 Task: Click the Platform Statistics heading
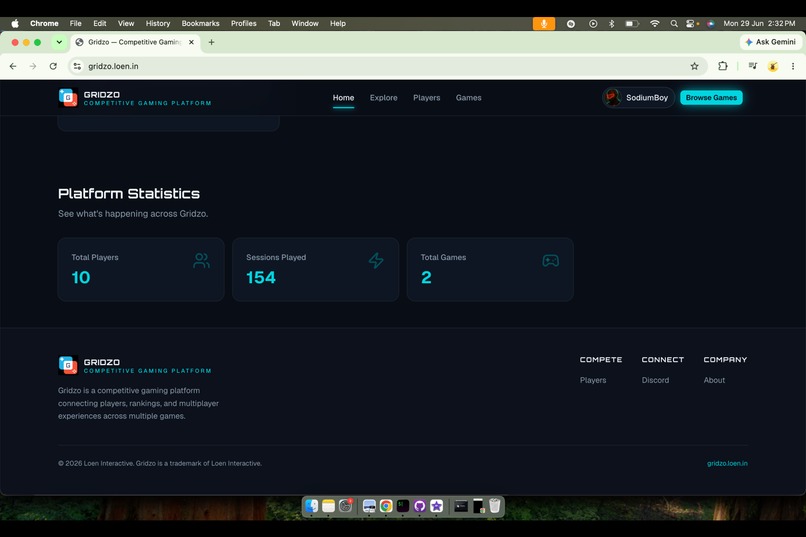point(129,194)
